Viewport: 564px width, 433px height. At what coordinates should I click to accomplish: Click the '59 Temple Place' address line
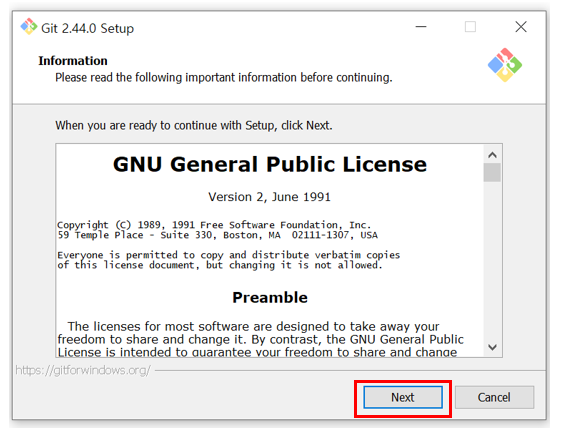[217, 235]
